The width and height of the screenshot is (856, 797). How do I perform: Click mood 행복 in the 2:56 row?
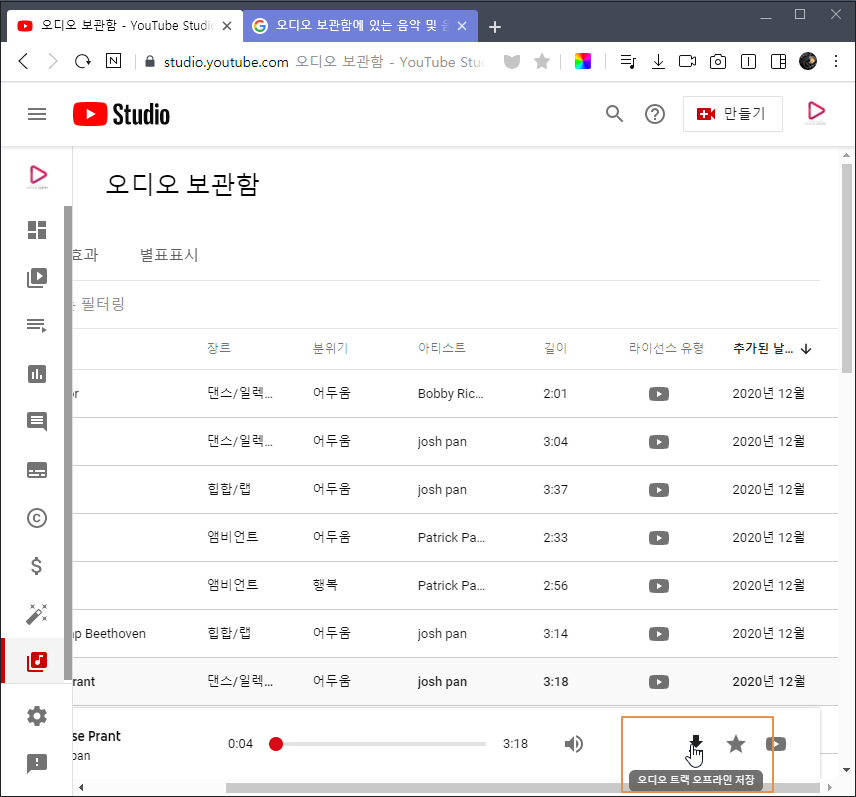(325, 585)
